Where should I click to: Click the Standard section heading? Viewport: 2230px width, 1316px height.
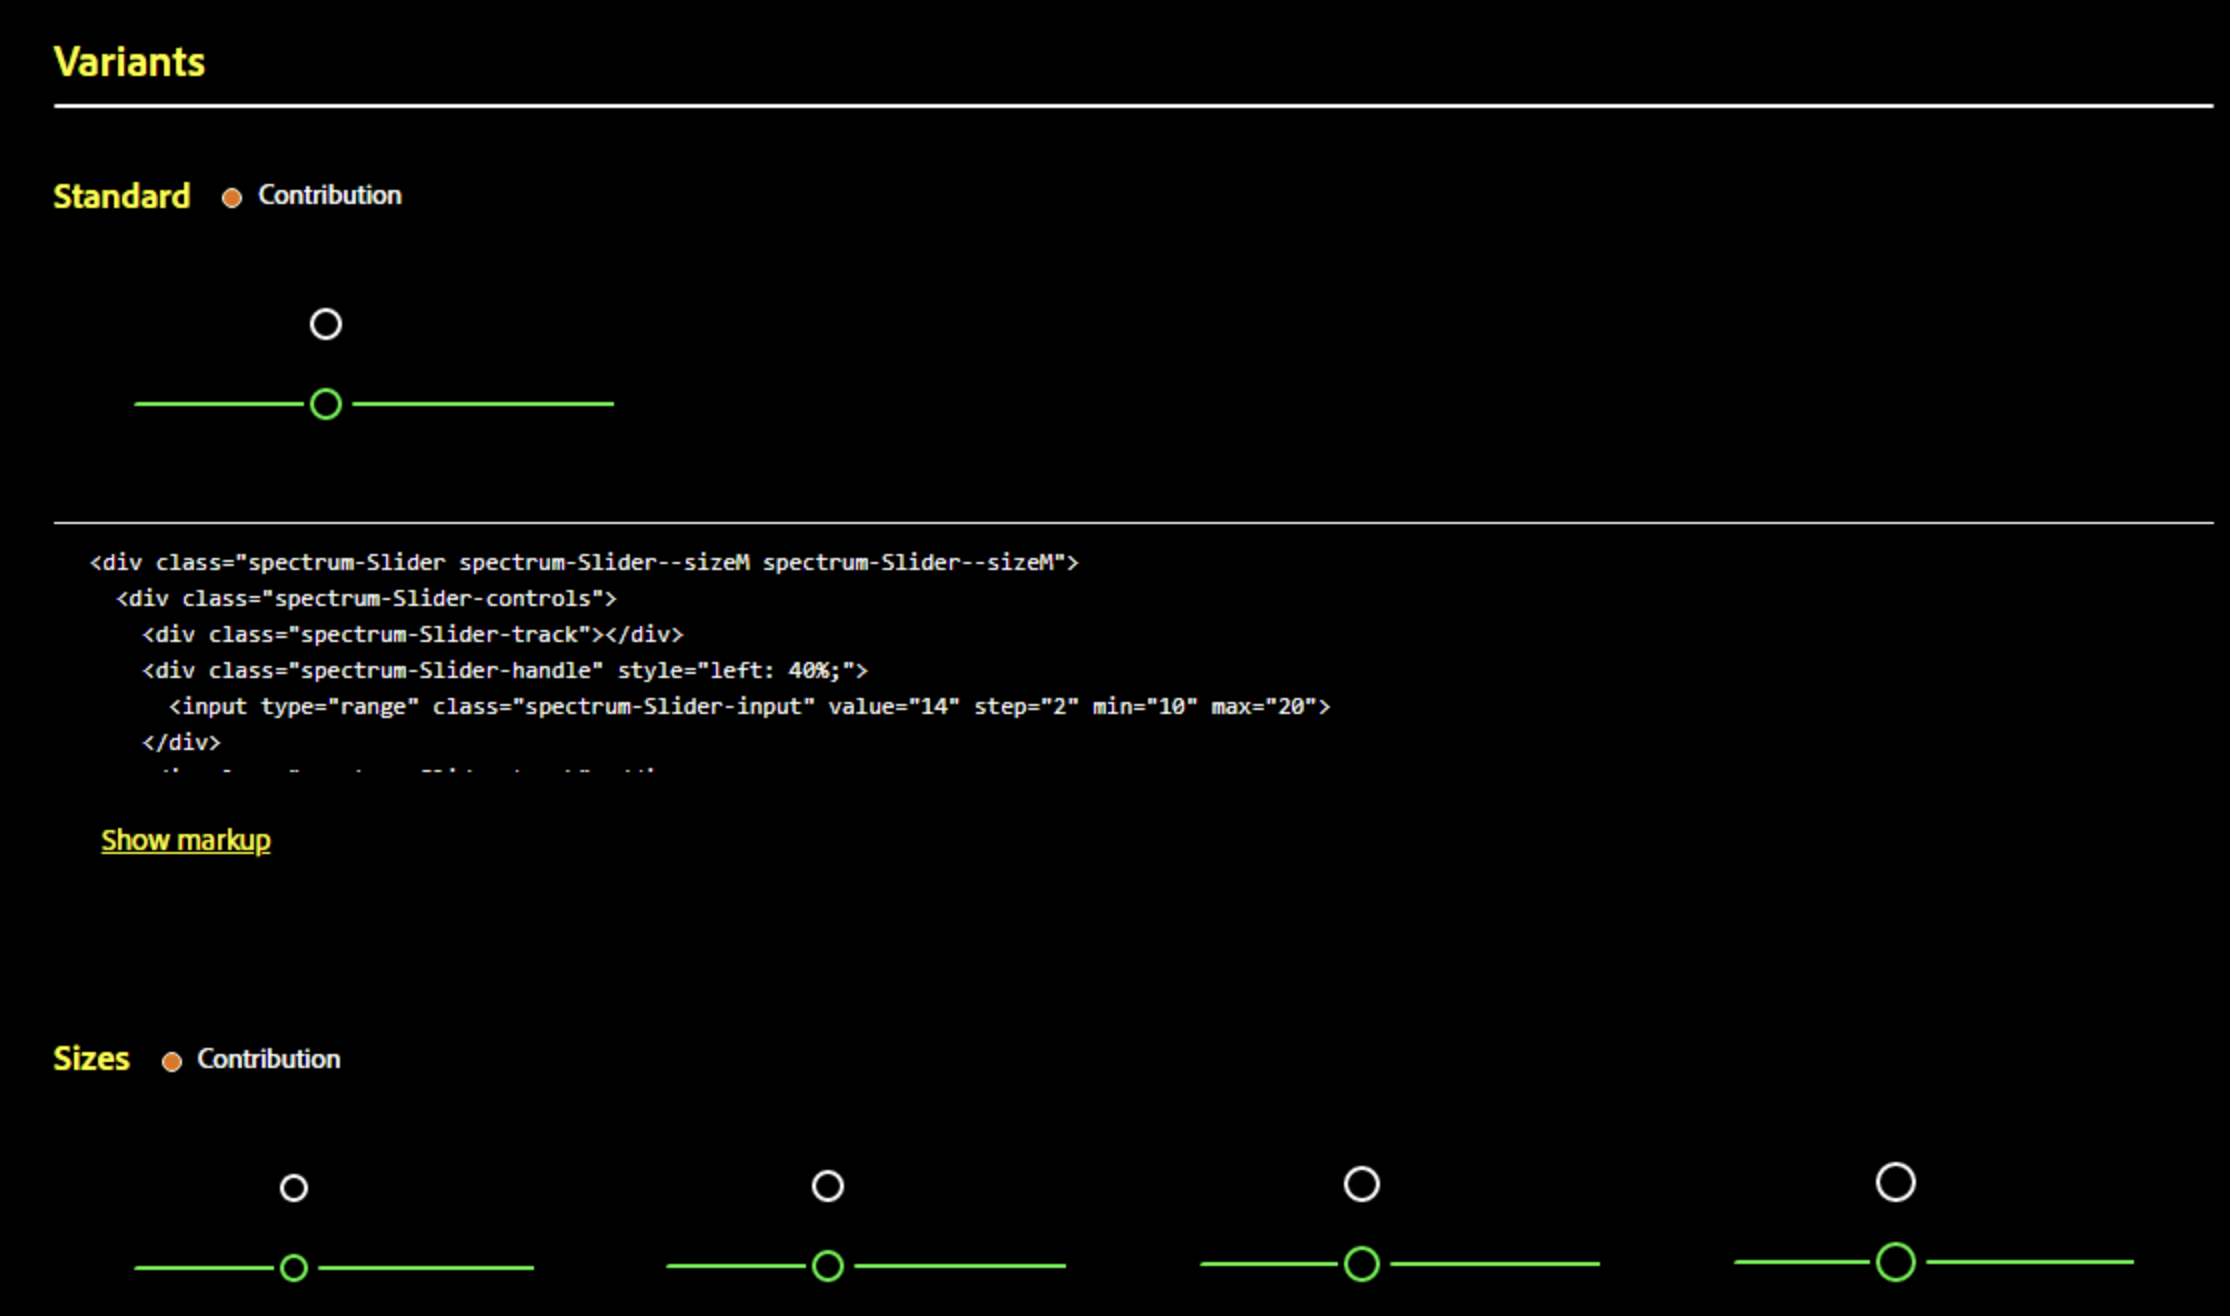[122, 196]
